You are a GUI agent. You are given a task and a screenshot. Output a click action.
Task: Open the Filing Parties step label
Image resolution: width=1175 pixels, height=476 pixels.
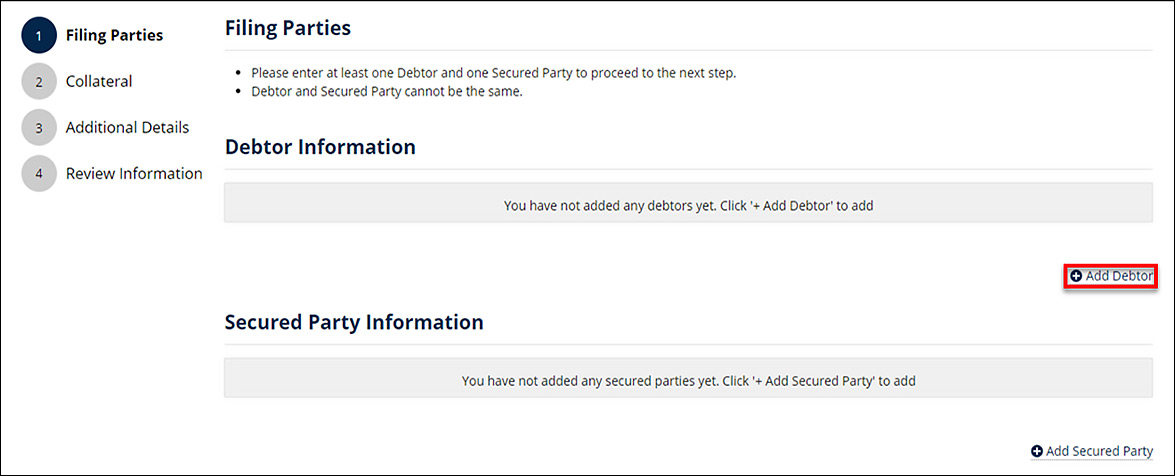[114, 36]
